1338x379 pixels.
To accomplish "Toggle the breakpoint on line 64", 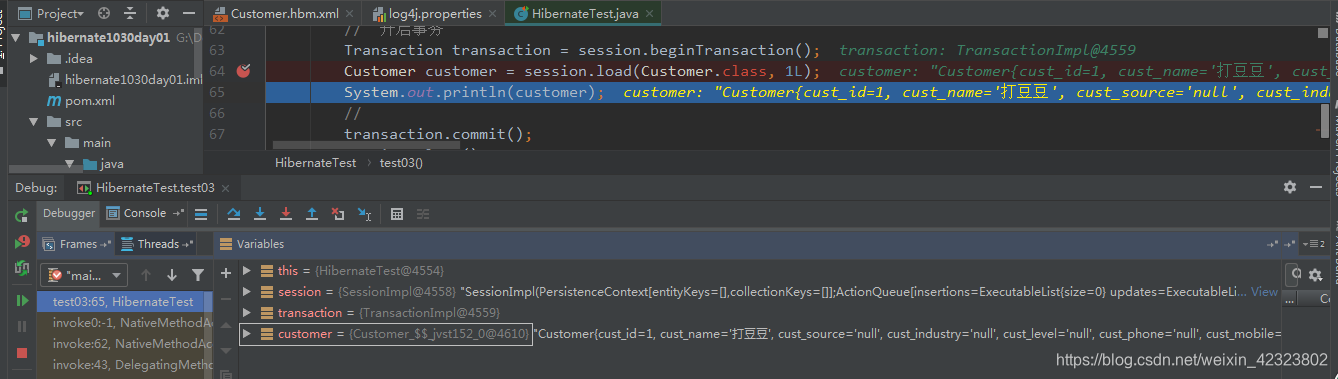I will click(x=243, y=71).
